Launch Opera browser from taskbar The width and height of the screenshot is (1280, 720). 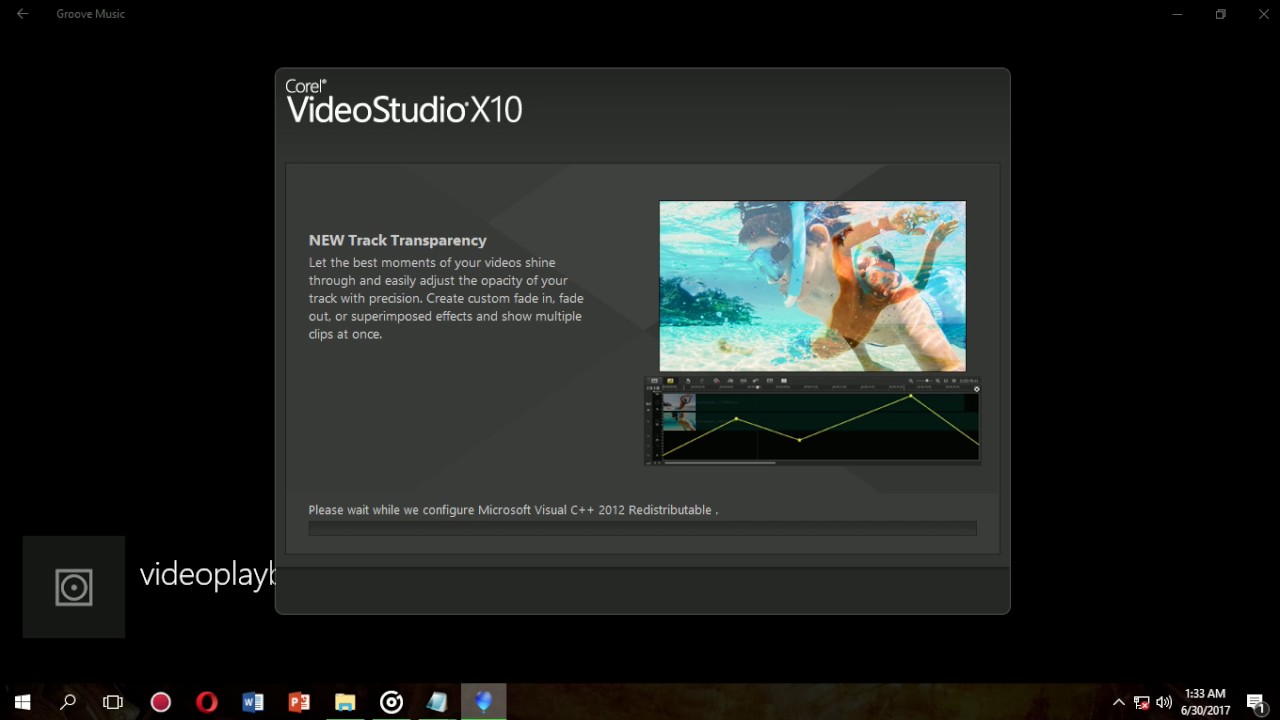[x=206, y=702]
